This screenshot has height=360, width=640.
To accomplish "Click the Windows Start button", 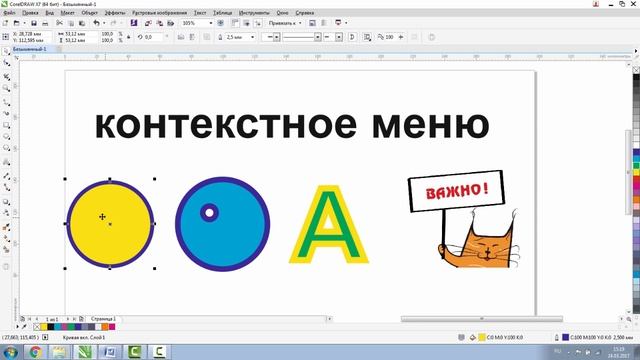I will pos(11,352).
